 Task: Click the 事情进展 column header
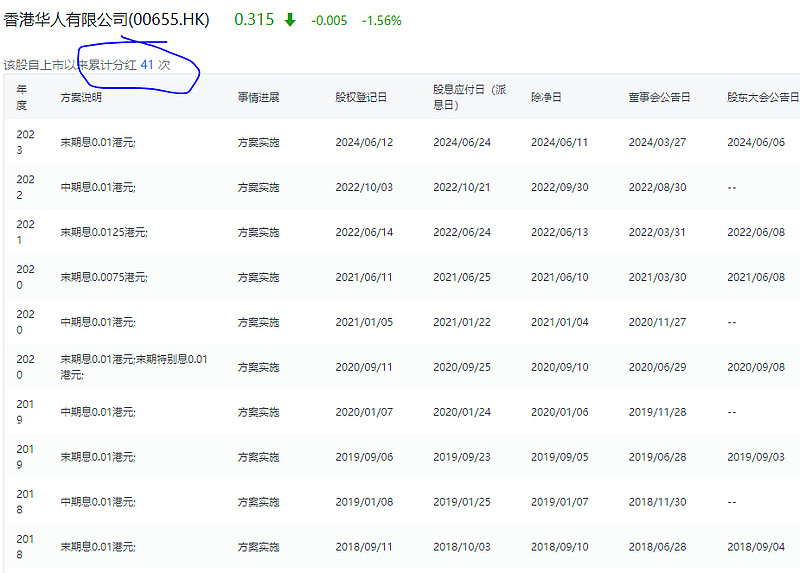[258, 97]
